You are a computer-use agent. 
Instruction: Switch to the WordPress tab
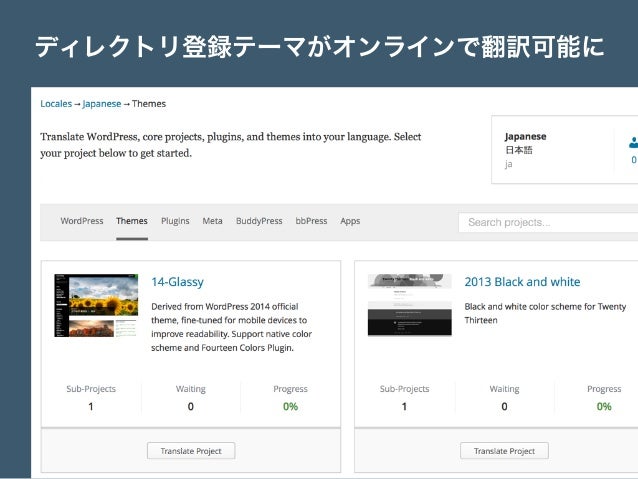(82, 221)
